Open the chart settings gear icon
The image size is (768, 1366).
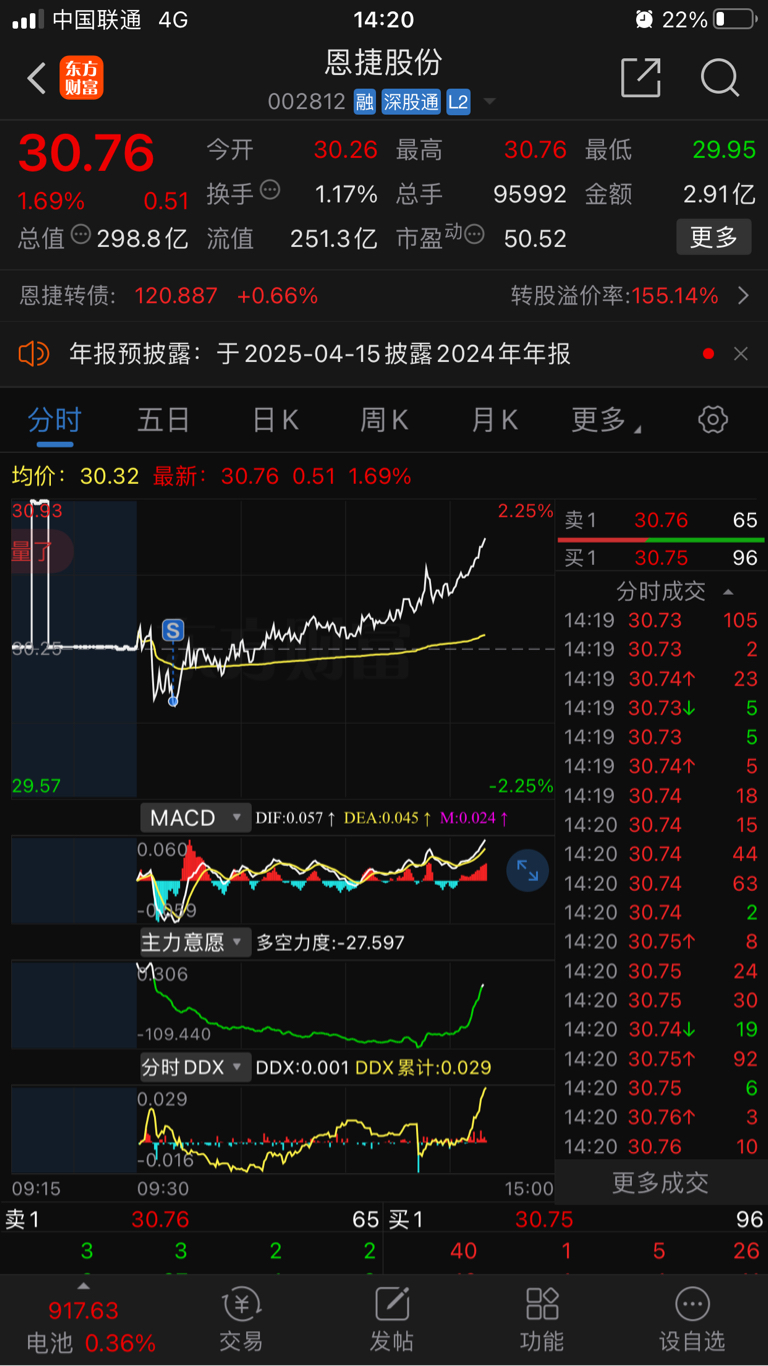tap(713, 419)
